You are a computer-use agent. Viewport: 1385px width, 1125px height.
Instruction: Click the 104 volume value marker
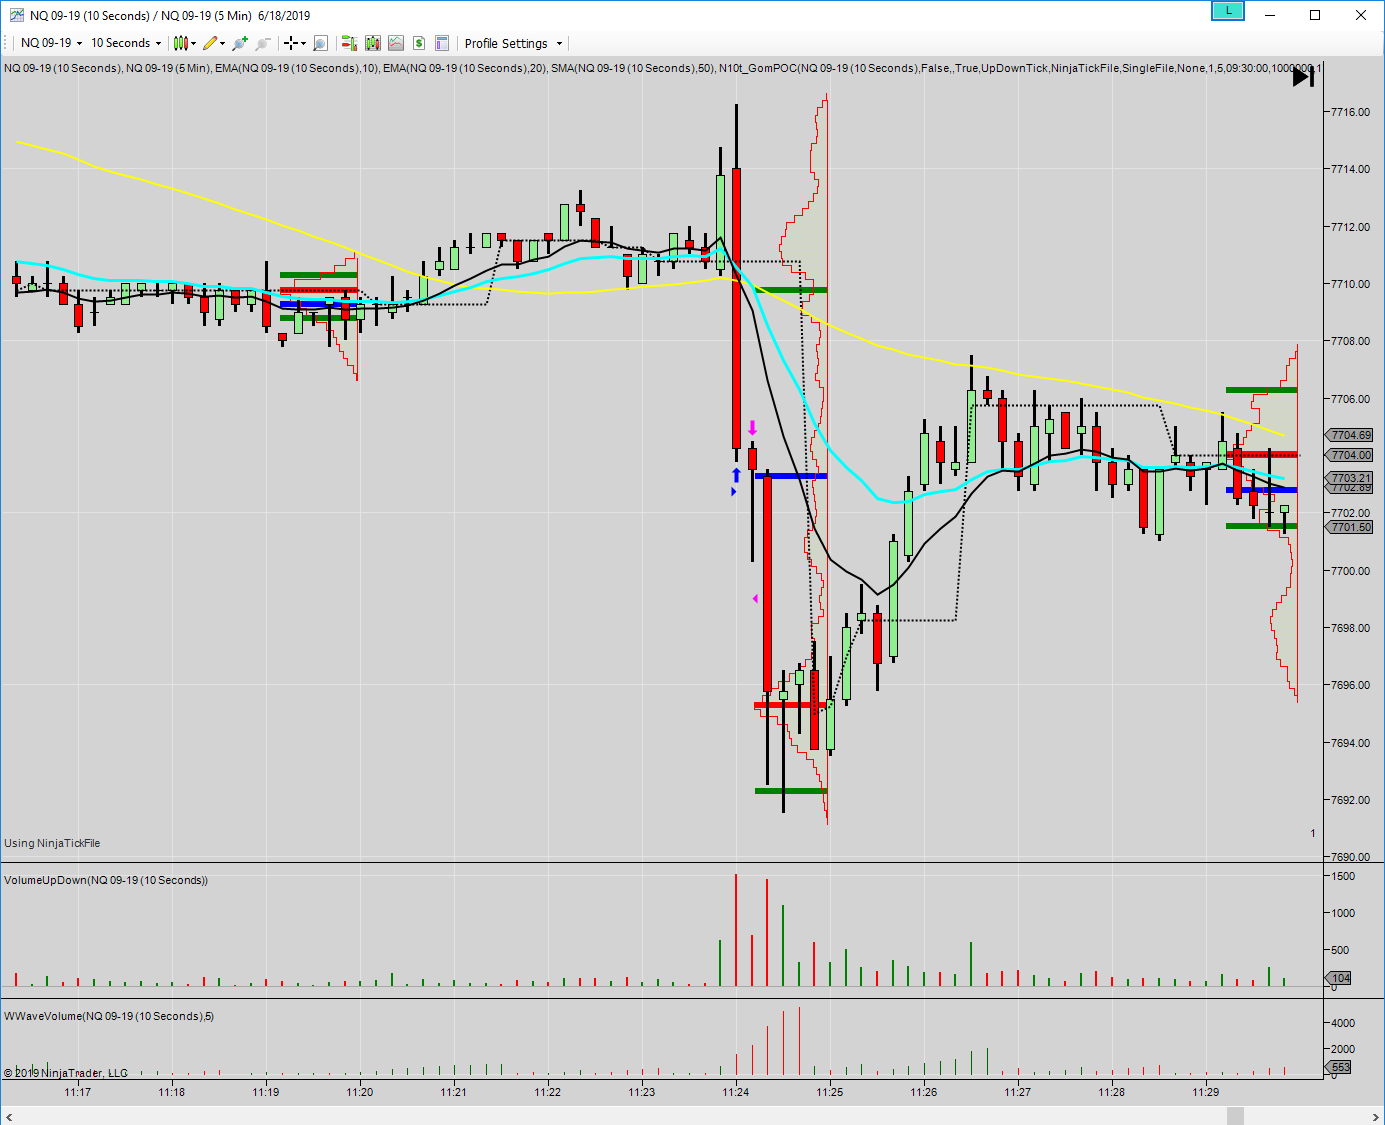[1340, 978]
